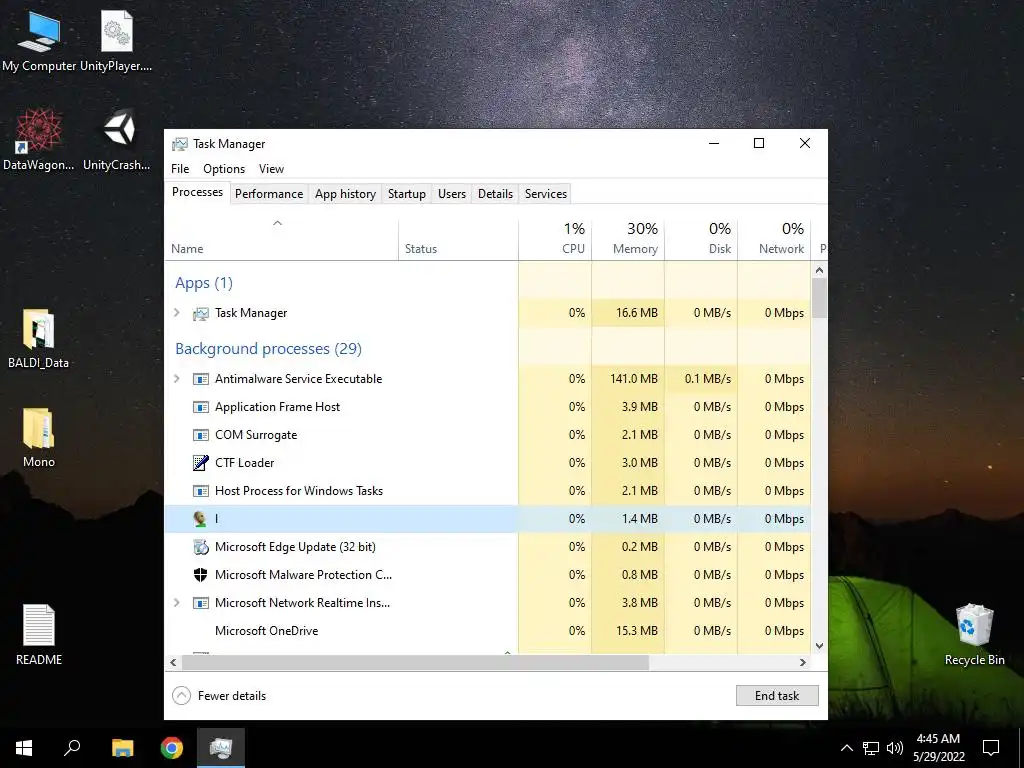This screenshot has height=768, width=1024.
Task: Launch Google Chrome from taskbar
Action: coord(172,748)
